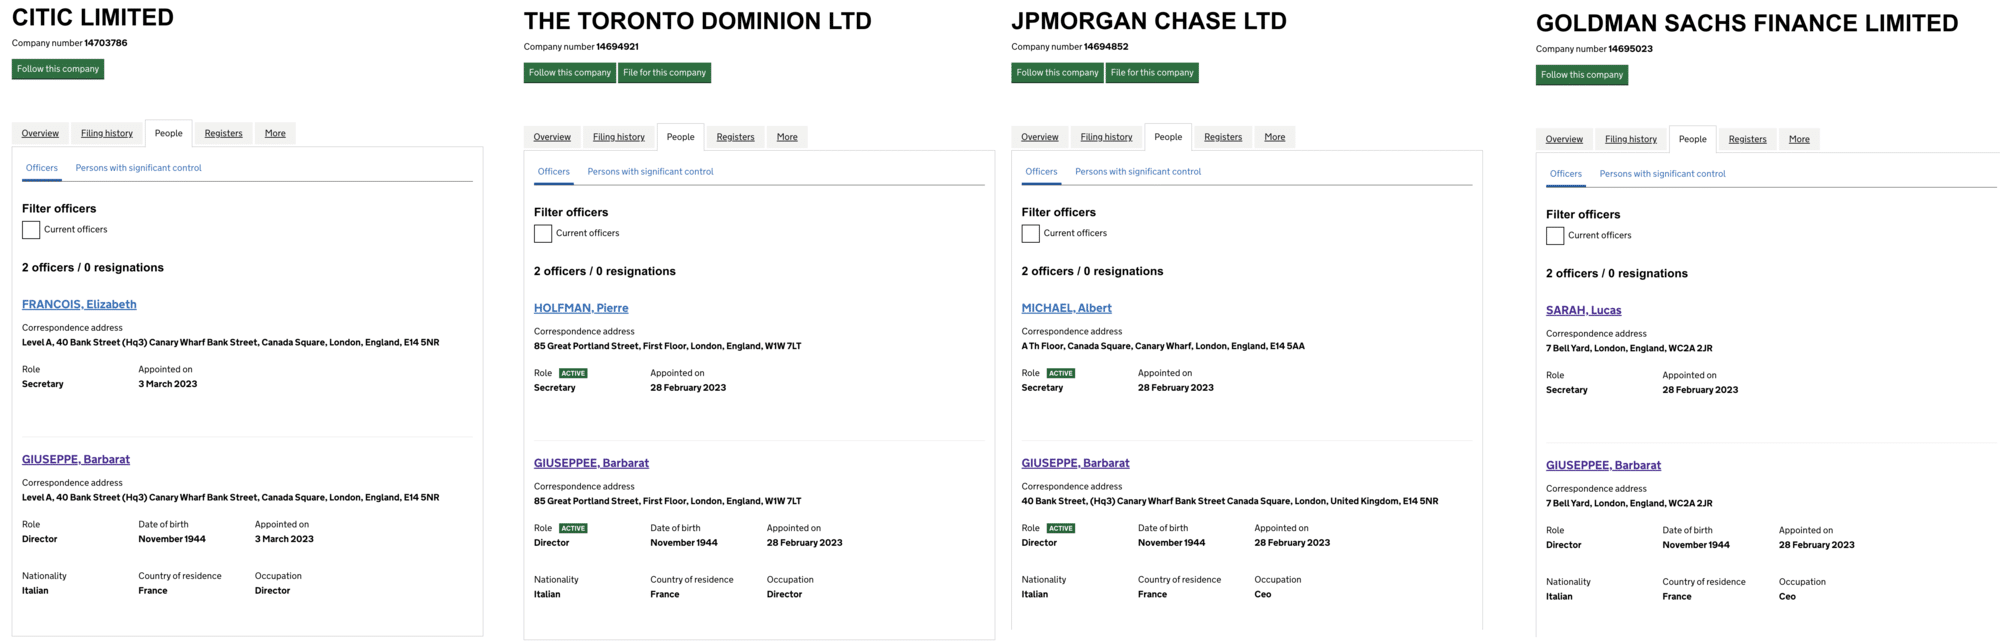Screen dimensions: 2000x643
Task: Click the GOLDMAN SACHS FINANCE LIMITED heading
Action: click(1747, 23)
